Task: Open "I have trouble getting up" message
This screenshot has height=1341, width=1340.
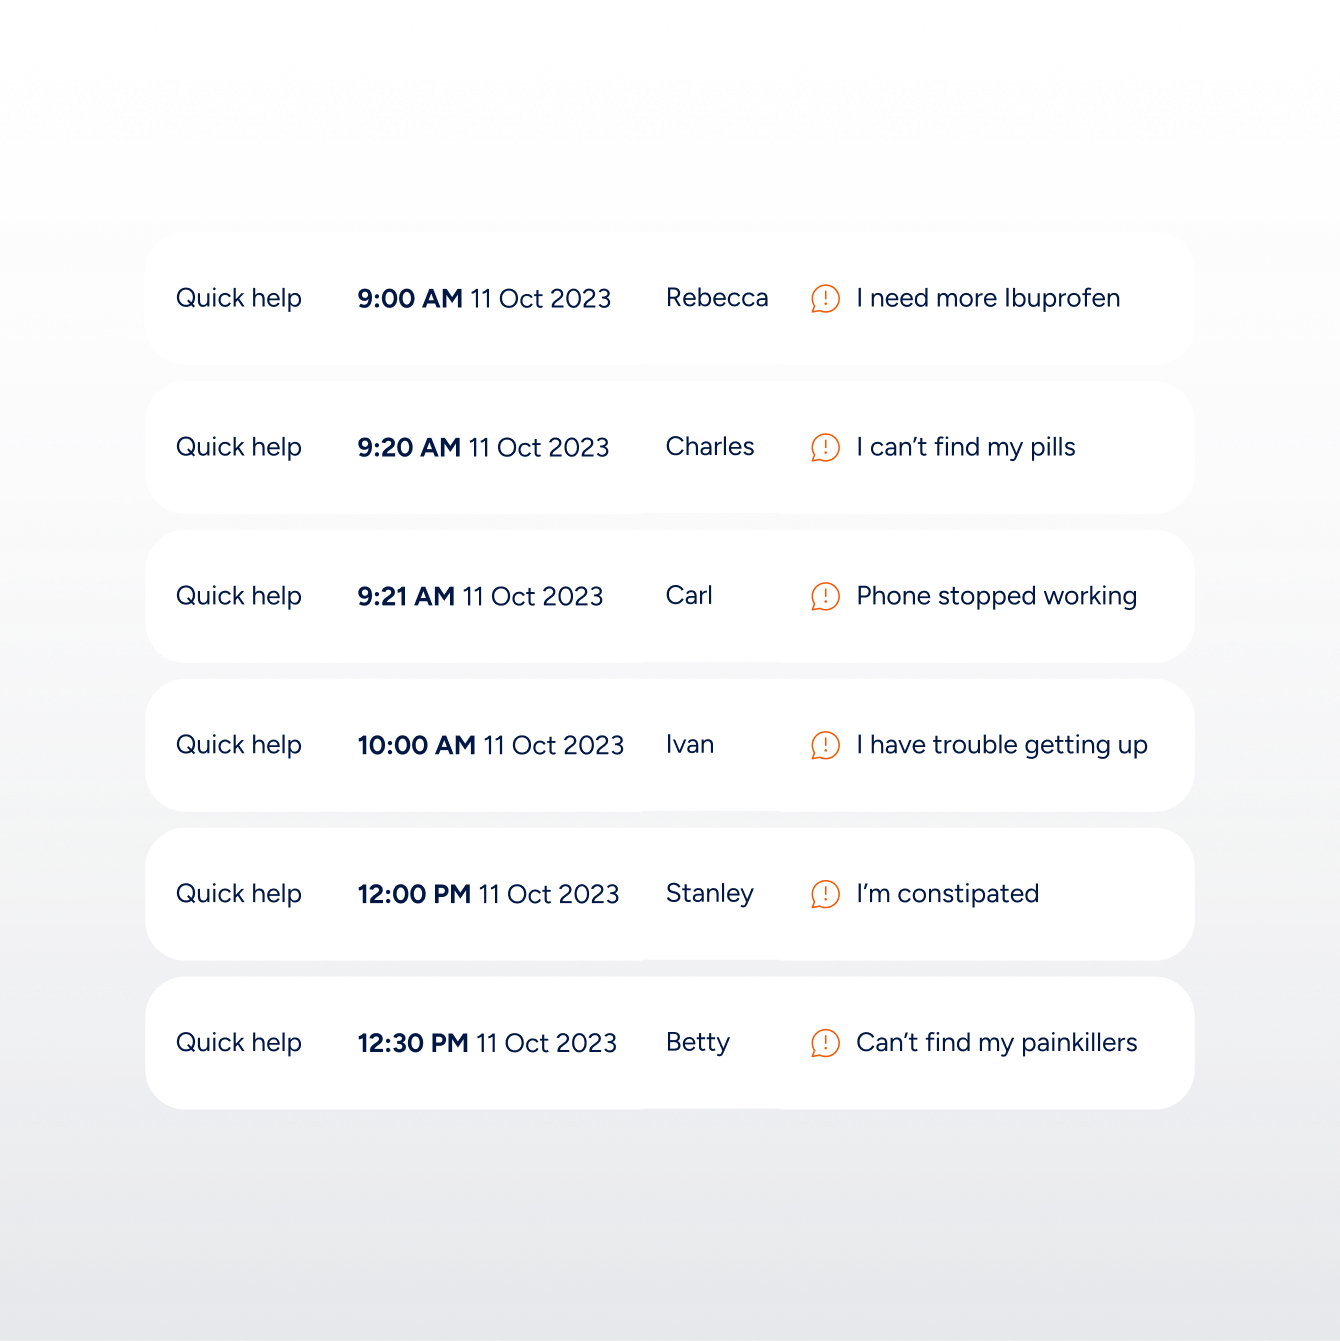Action: tap(1002, 745)
